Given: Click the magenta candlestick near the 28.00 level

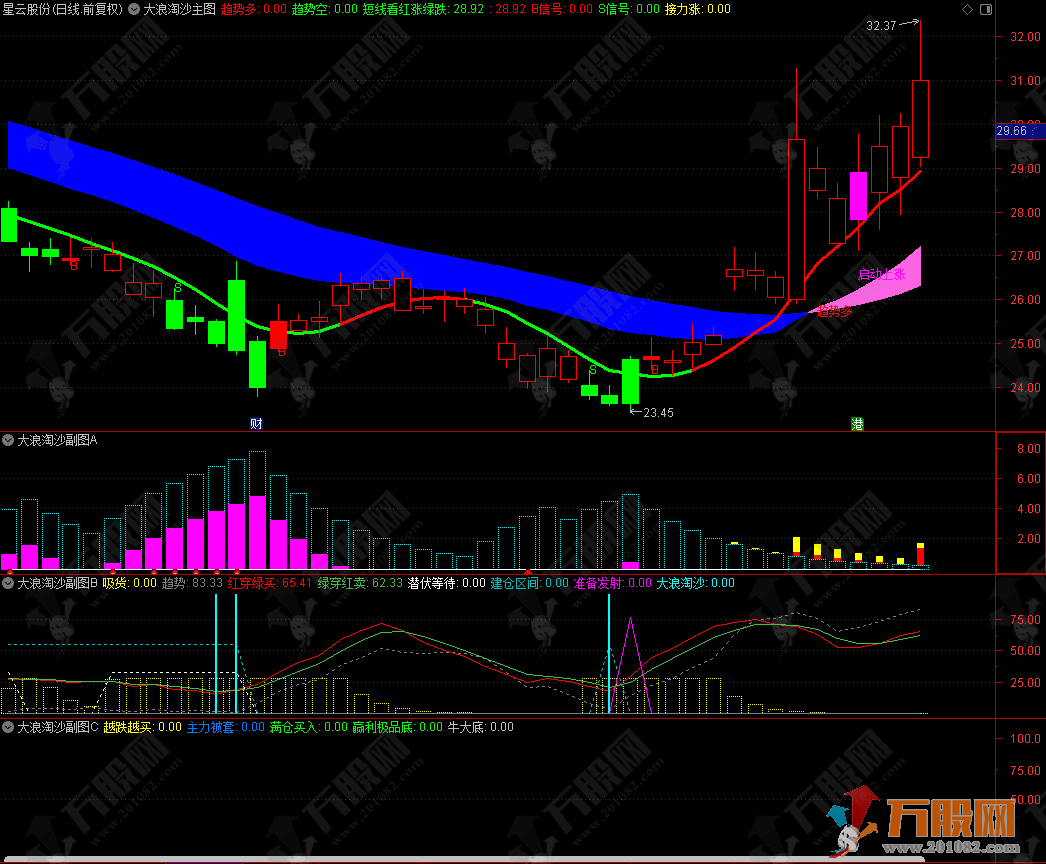Looking at the screenshot, I should click(x=858, y=196).
